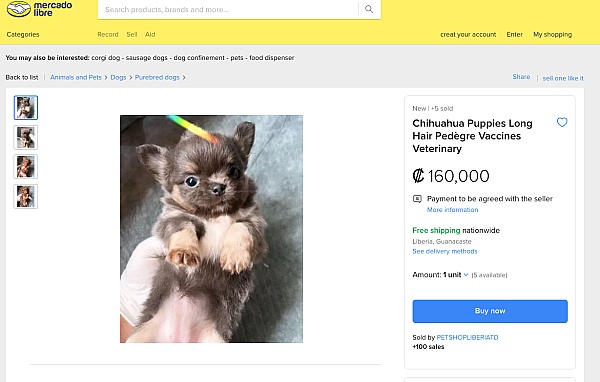The height and width of the screenshot is (382, 600).
Task: Open the Sell menu item
Action: tap(132, 34)
